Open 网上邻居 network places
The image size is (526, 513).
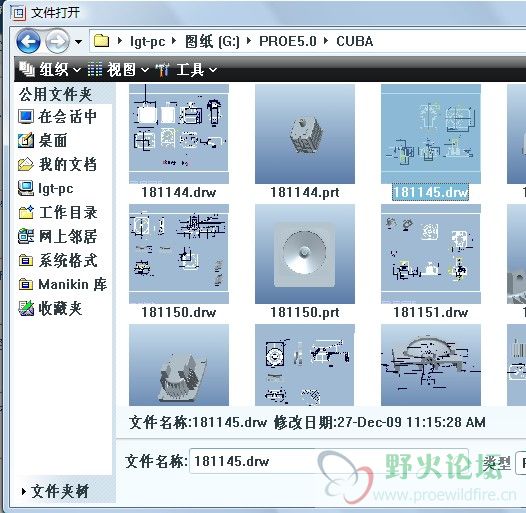point(58,237)
